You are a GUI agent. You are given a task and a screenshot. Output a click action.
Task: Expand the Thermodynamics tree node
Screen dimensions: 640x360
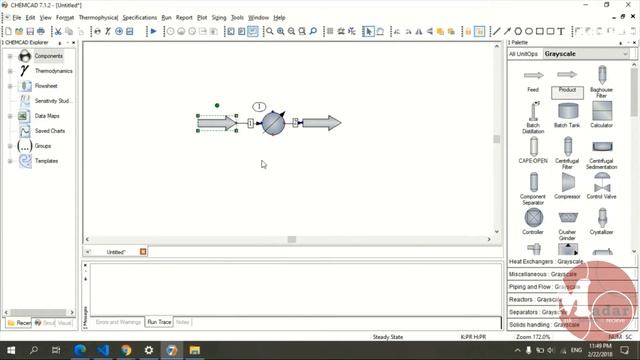(x=10, y=71)
